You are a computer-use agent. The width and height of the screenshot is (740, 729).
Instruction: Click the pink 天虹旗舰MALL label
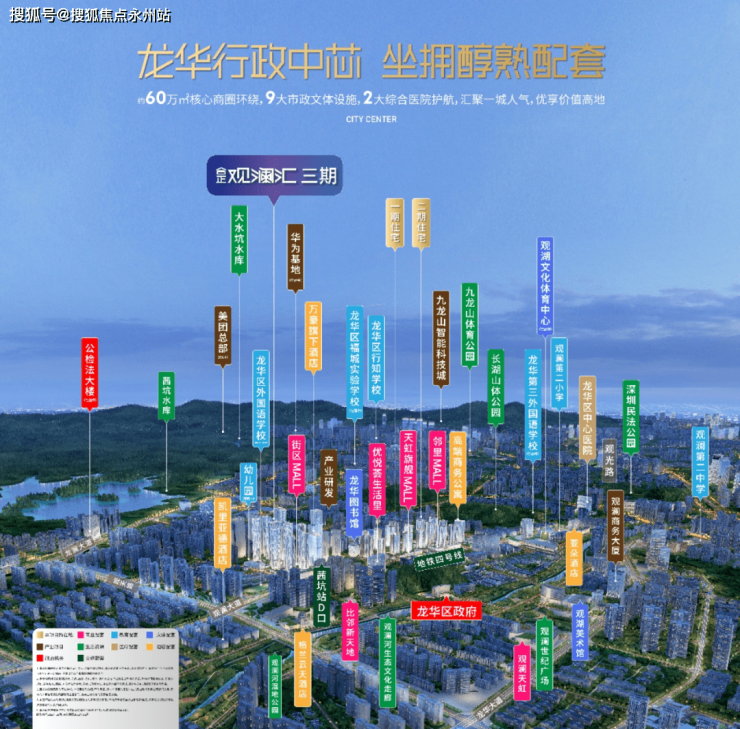click(x=408, y=469)
